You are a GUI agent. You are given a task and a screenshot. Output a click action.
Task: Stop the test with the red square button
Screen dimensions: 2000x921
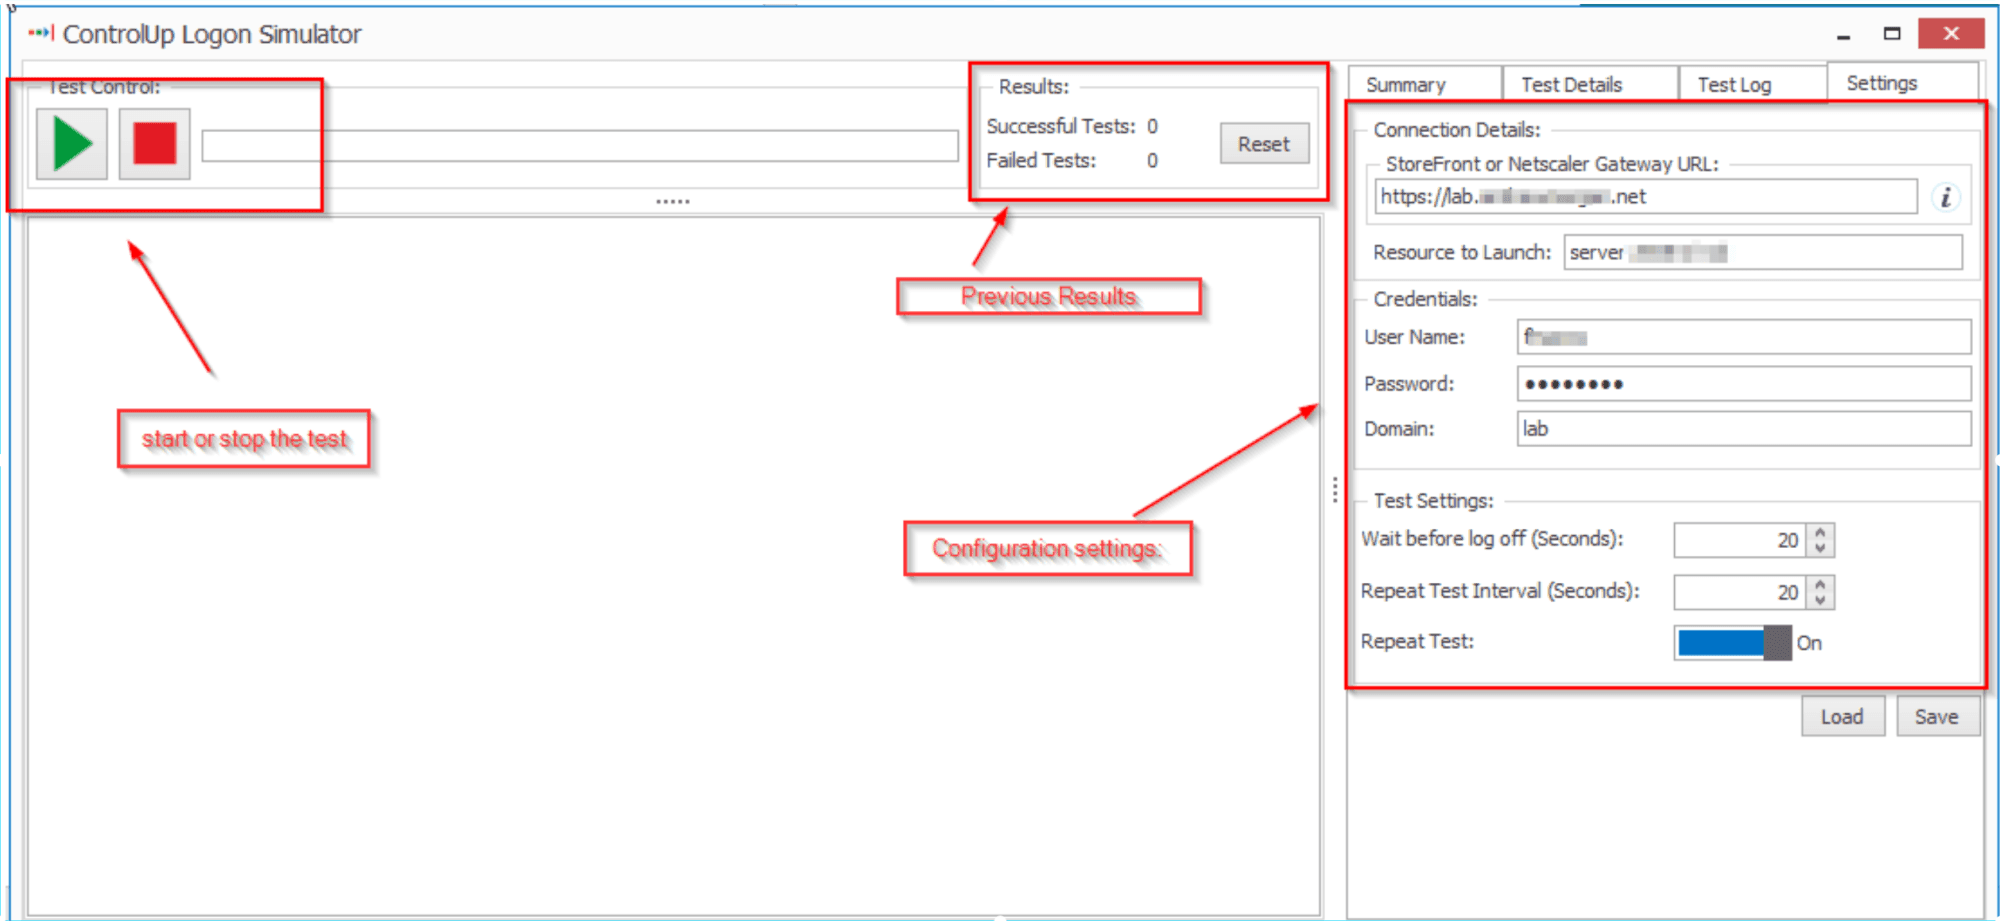click(154, 144)
